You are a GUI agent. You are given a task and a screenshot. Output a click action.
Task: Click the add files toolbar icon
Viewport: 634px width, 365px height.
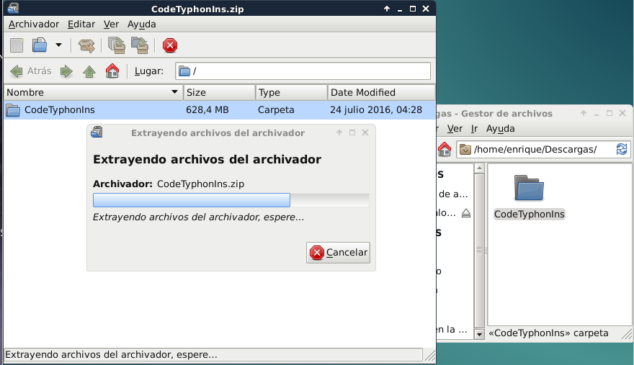pos(116,45)
